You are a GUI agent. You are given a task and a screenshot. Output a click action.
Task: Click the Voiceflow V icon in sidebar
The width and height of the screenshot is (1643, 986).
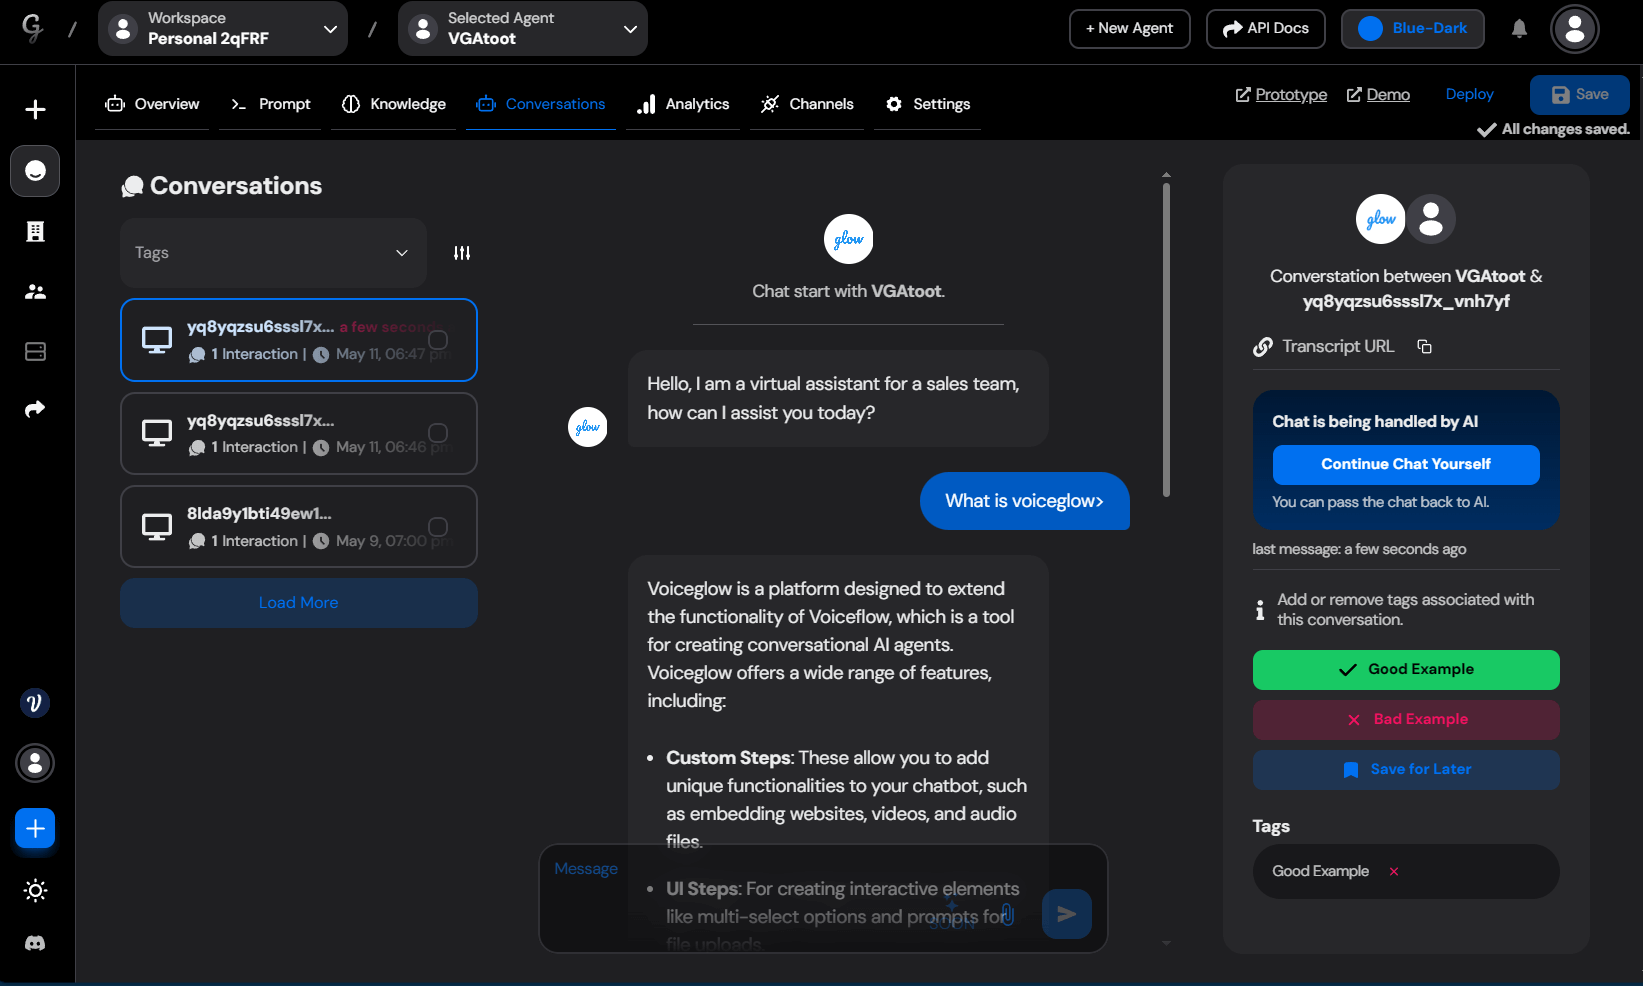click(x=35, y=703)
